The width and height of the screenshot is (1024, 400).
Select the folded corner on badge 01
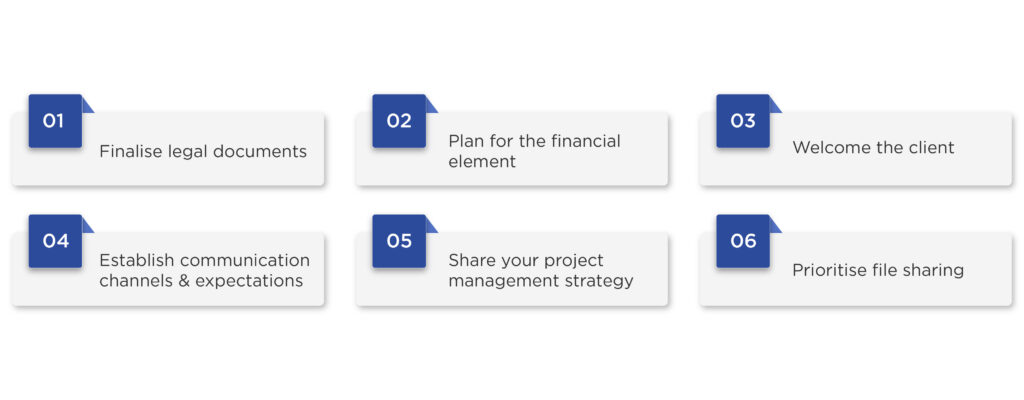pyautogui.click(x=87, y=105)
